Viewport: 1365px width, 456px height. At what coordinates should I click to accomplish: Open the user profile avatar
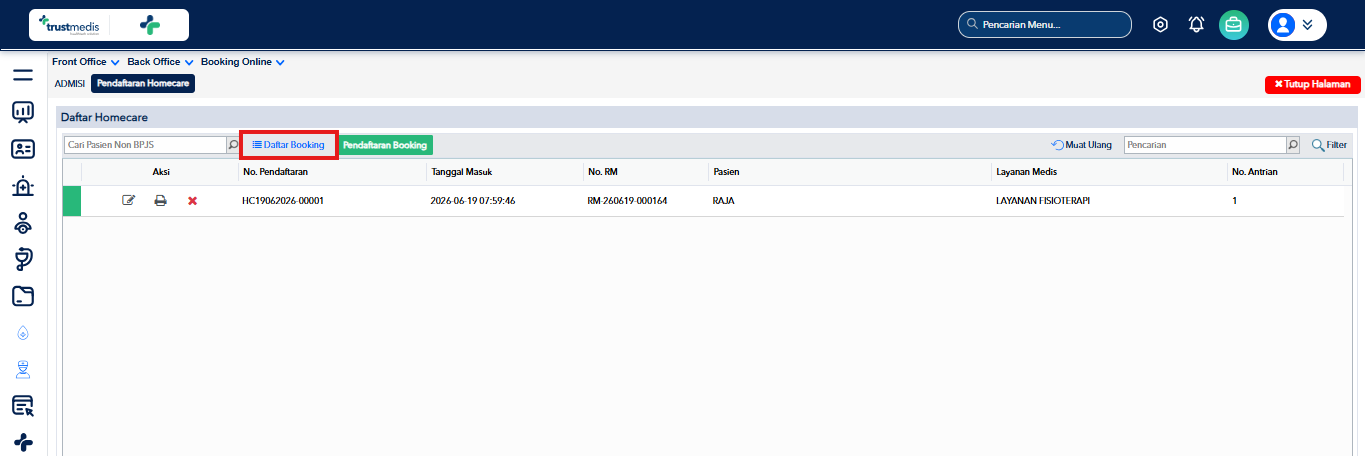click(x=1284, y=25)
